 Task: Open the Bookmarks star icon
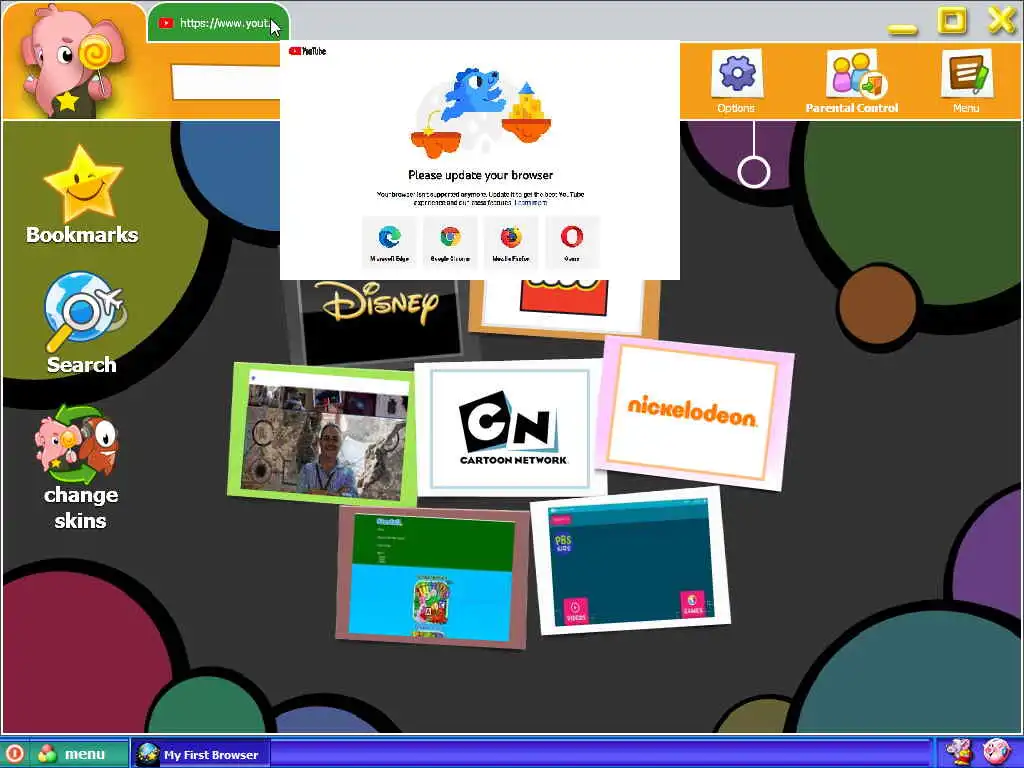[x=83, y=183]
